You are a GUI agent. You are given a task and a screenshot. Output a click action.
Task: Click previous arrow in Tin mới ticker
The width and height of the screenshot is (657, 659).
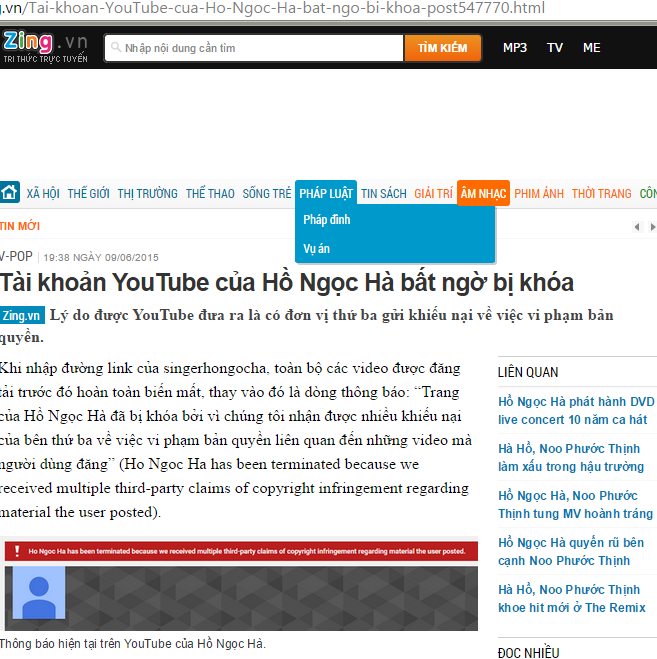pos(637,227)
